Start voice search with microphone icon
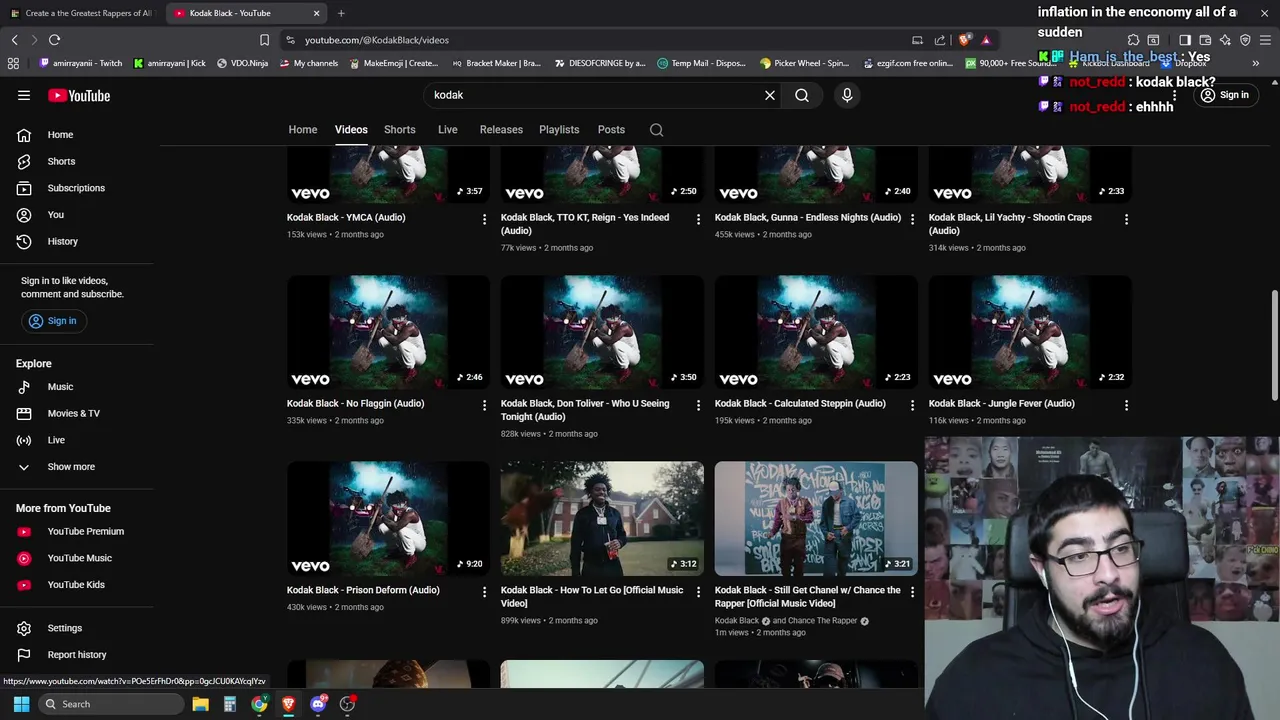Viewport: 1280px width, 720px height. [x=847, y=95]
